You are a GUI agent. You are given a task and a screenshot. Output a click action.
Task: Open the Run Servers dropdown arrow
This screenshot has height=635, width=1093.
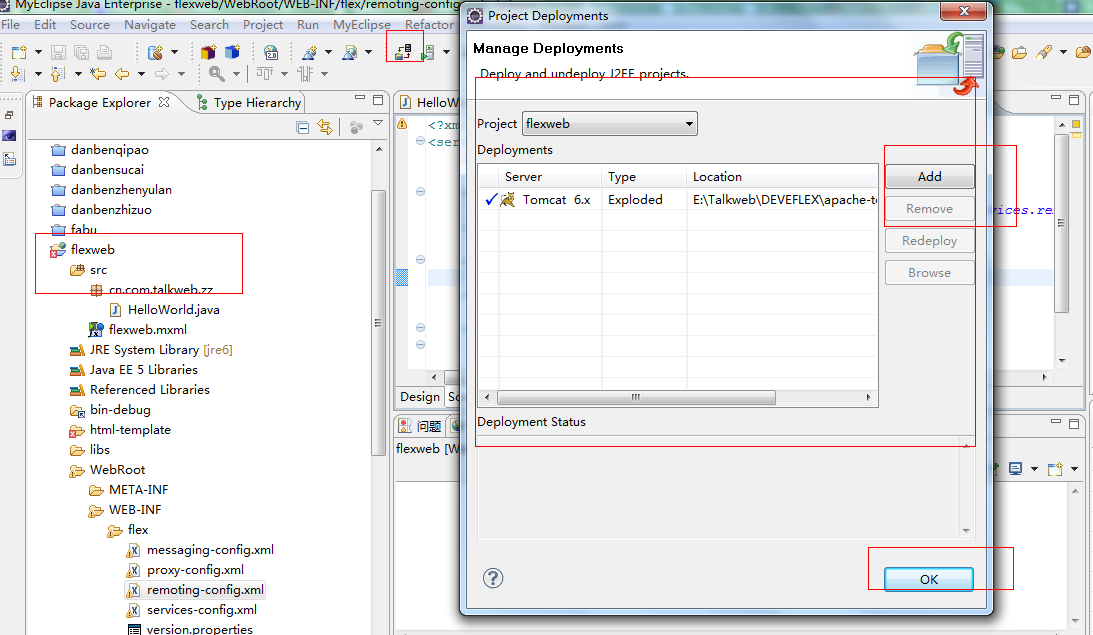click(446, 52)
